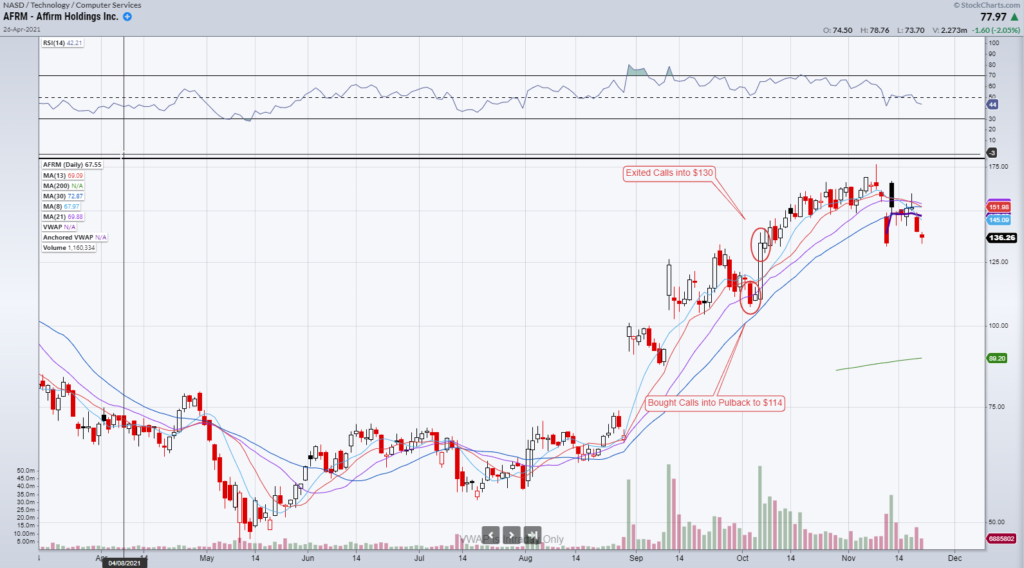Viewport: 1024px width, 568px height.
Task: Select the RSI(14) indicator legend label
Action: pyautogui.click(x=63, y=43)
